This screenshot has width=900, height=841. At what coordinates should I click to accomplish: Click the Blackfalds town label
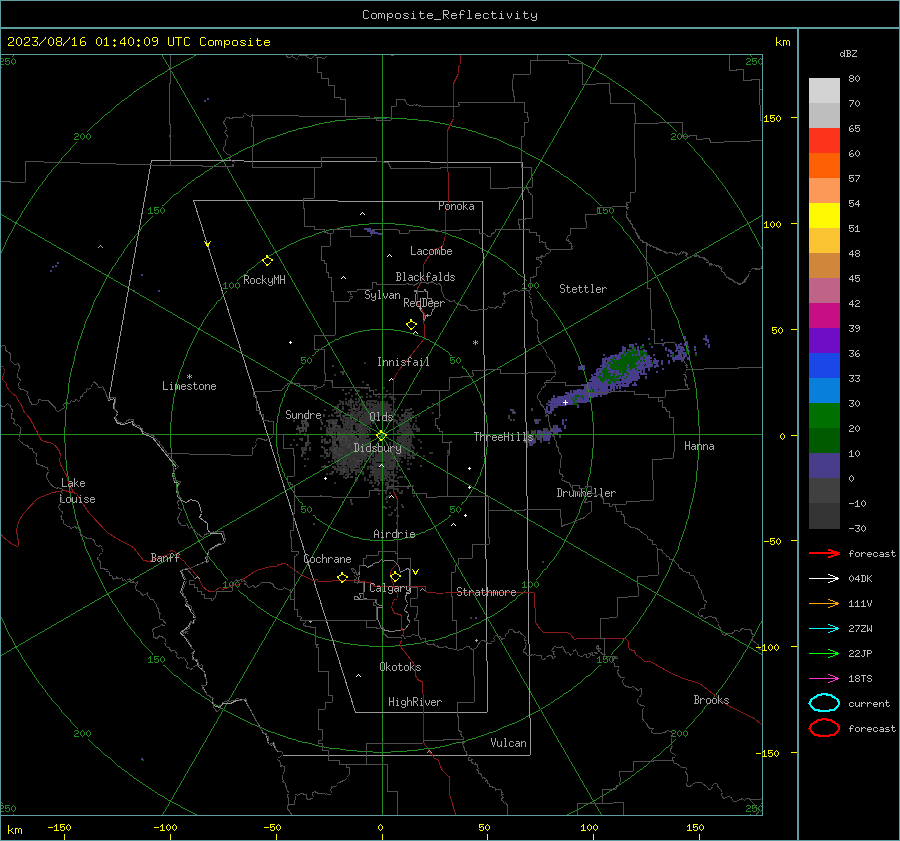click(425, 277)
